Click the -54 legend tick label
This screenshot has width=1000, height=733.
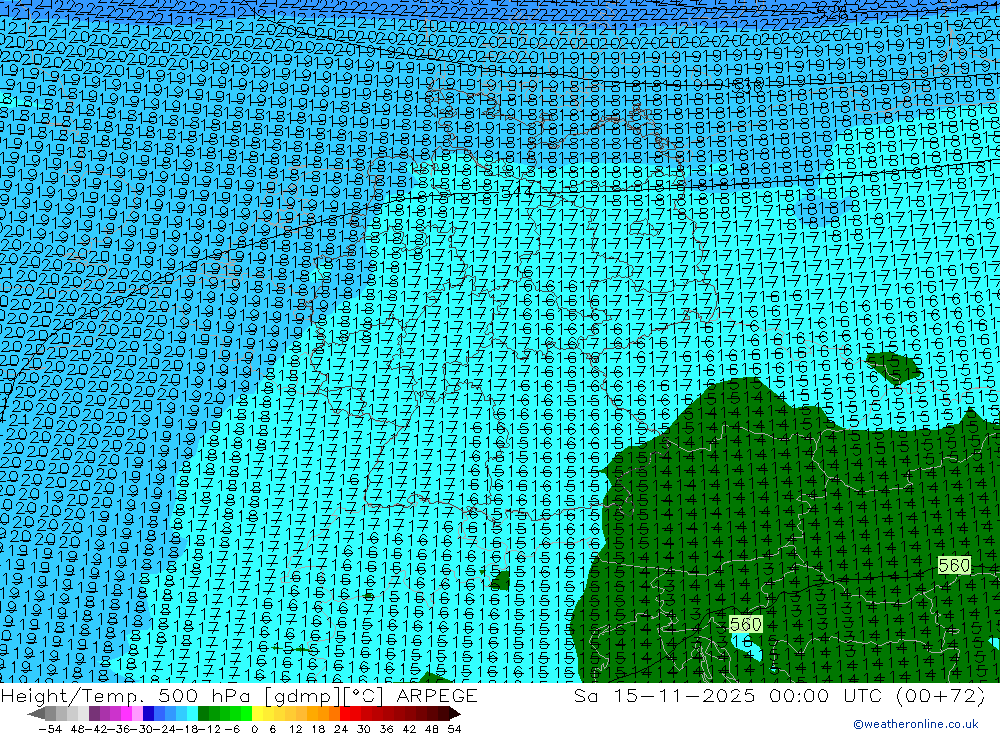click(50, 729)
